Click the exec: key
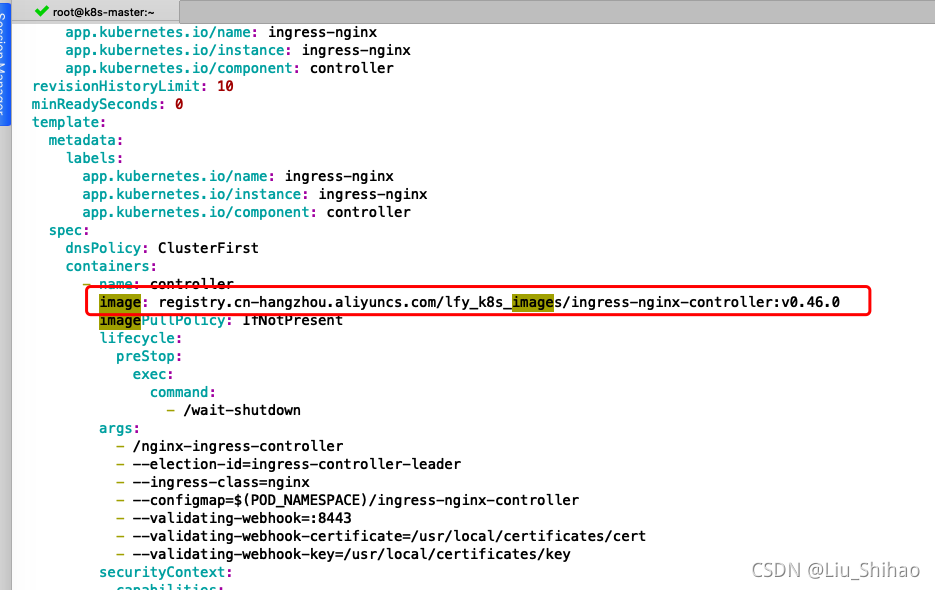 click(x=153, y=374)
